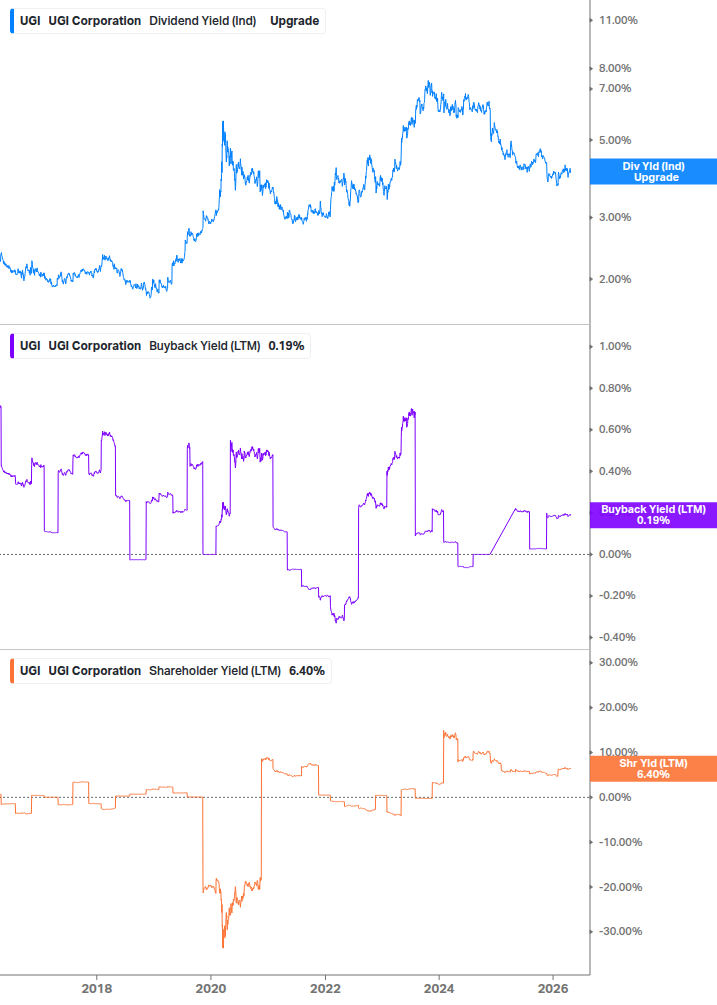The height and width of the screenshot is (1005, 717).
Task: Click the 2018 label on time axis
Action: click(x=97, y=988)
